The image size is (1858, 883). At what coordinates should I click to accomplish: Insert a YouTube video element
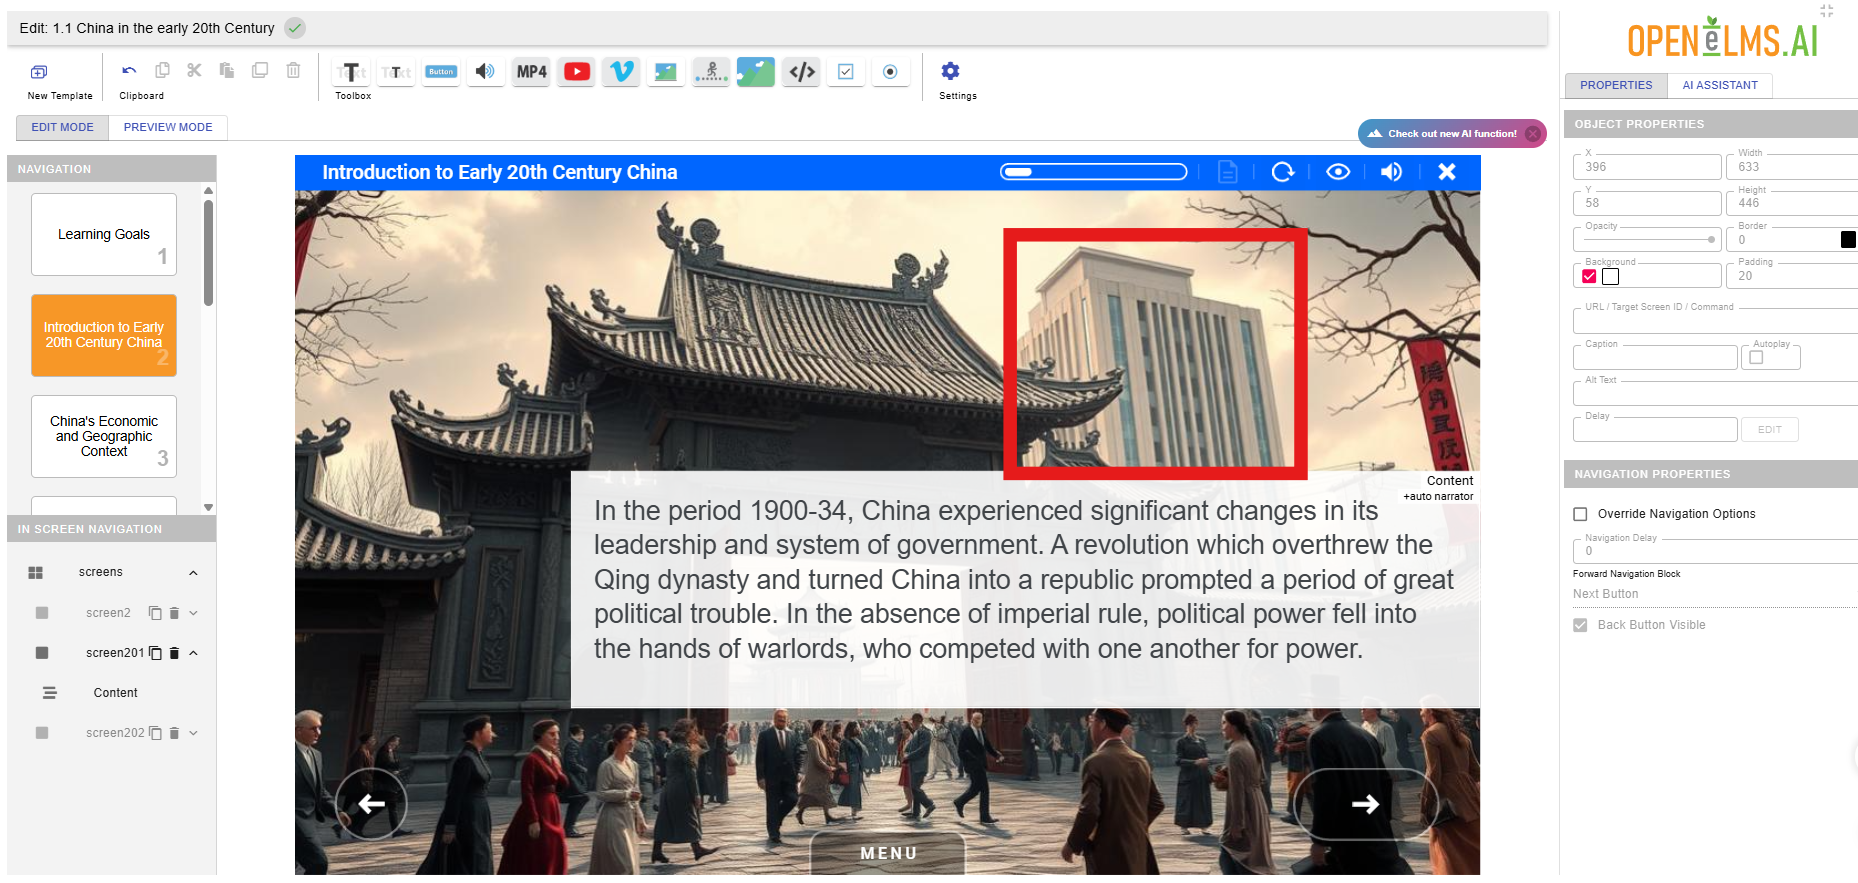pyautogui.click(x=577, y=72)
